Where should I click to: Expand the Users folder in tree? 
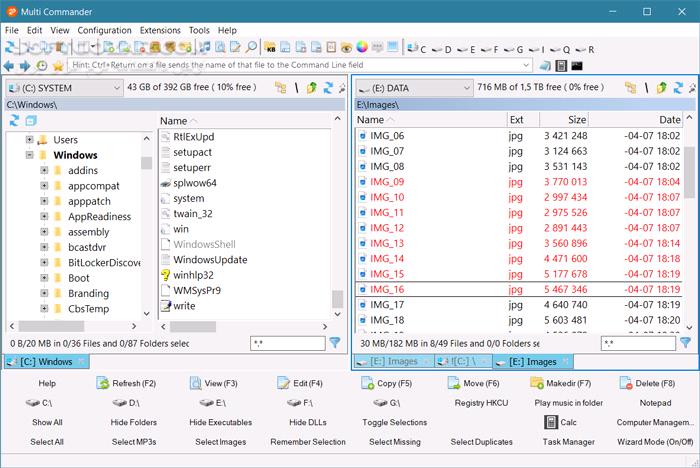click(x=29, y=140)
